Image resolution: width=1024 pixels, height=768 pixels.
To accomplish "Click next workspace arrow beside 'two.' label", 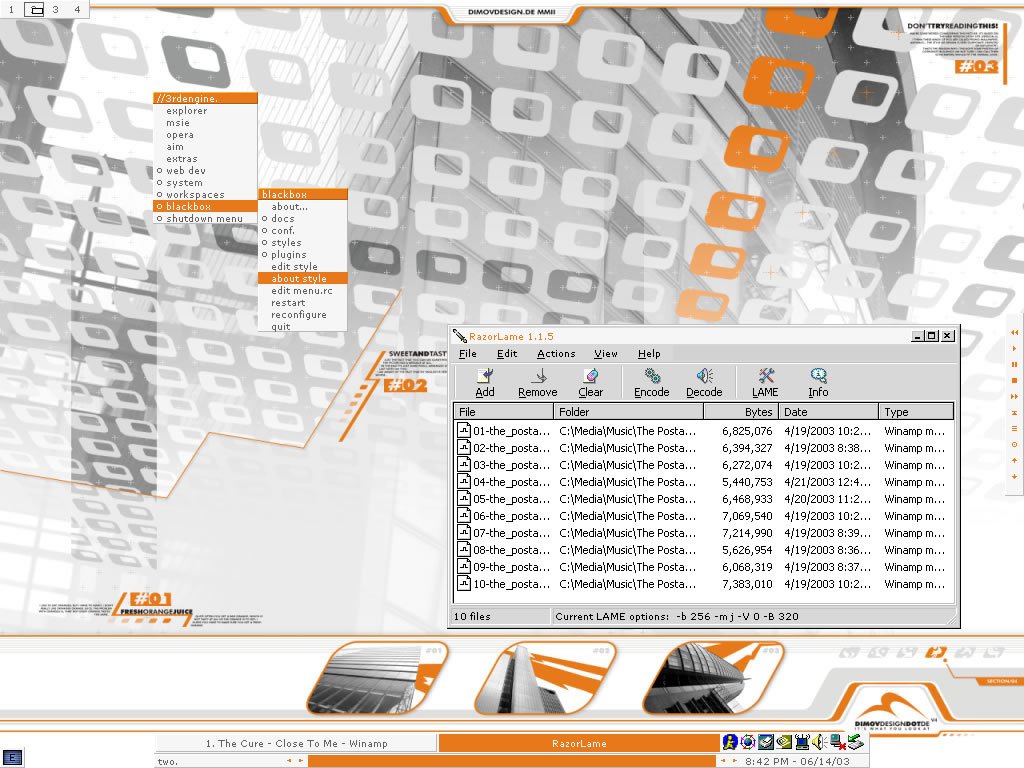I will [x=300, y=760].
